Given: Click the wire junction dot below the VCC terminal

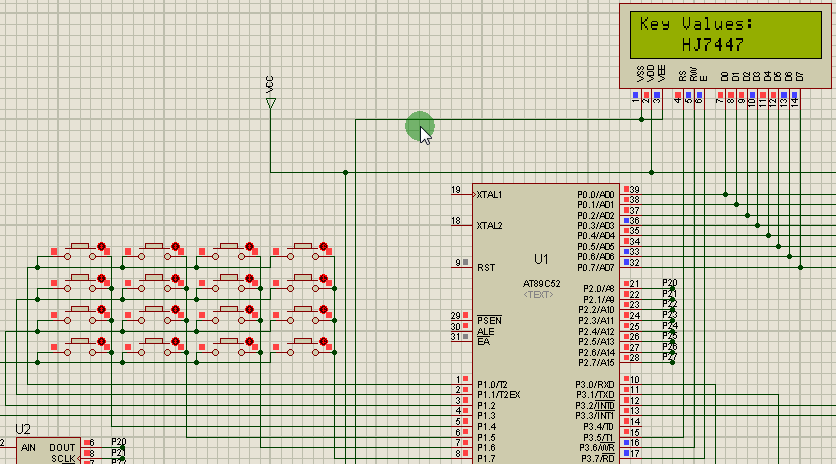Looking at the screenshot, I should (345, 172).
